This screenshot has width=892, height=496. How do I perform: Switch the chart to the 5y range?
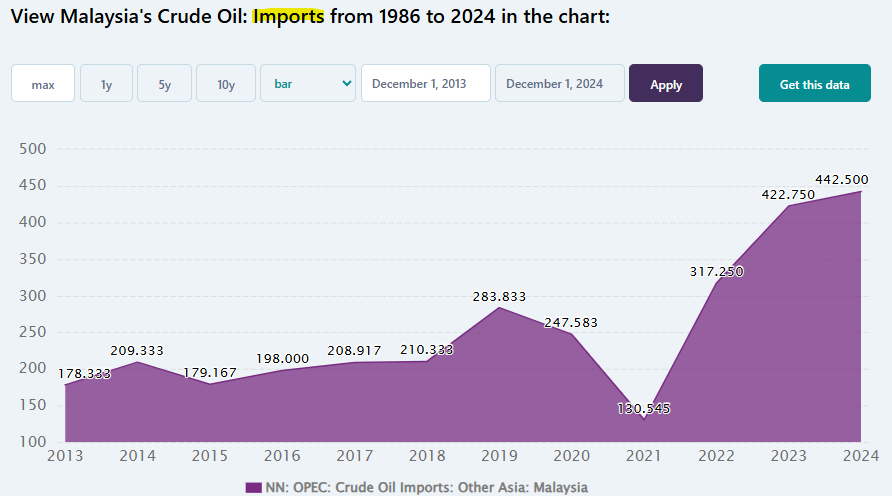[164, 84]
